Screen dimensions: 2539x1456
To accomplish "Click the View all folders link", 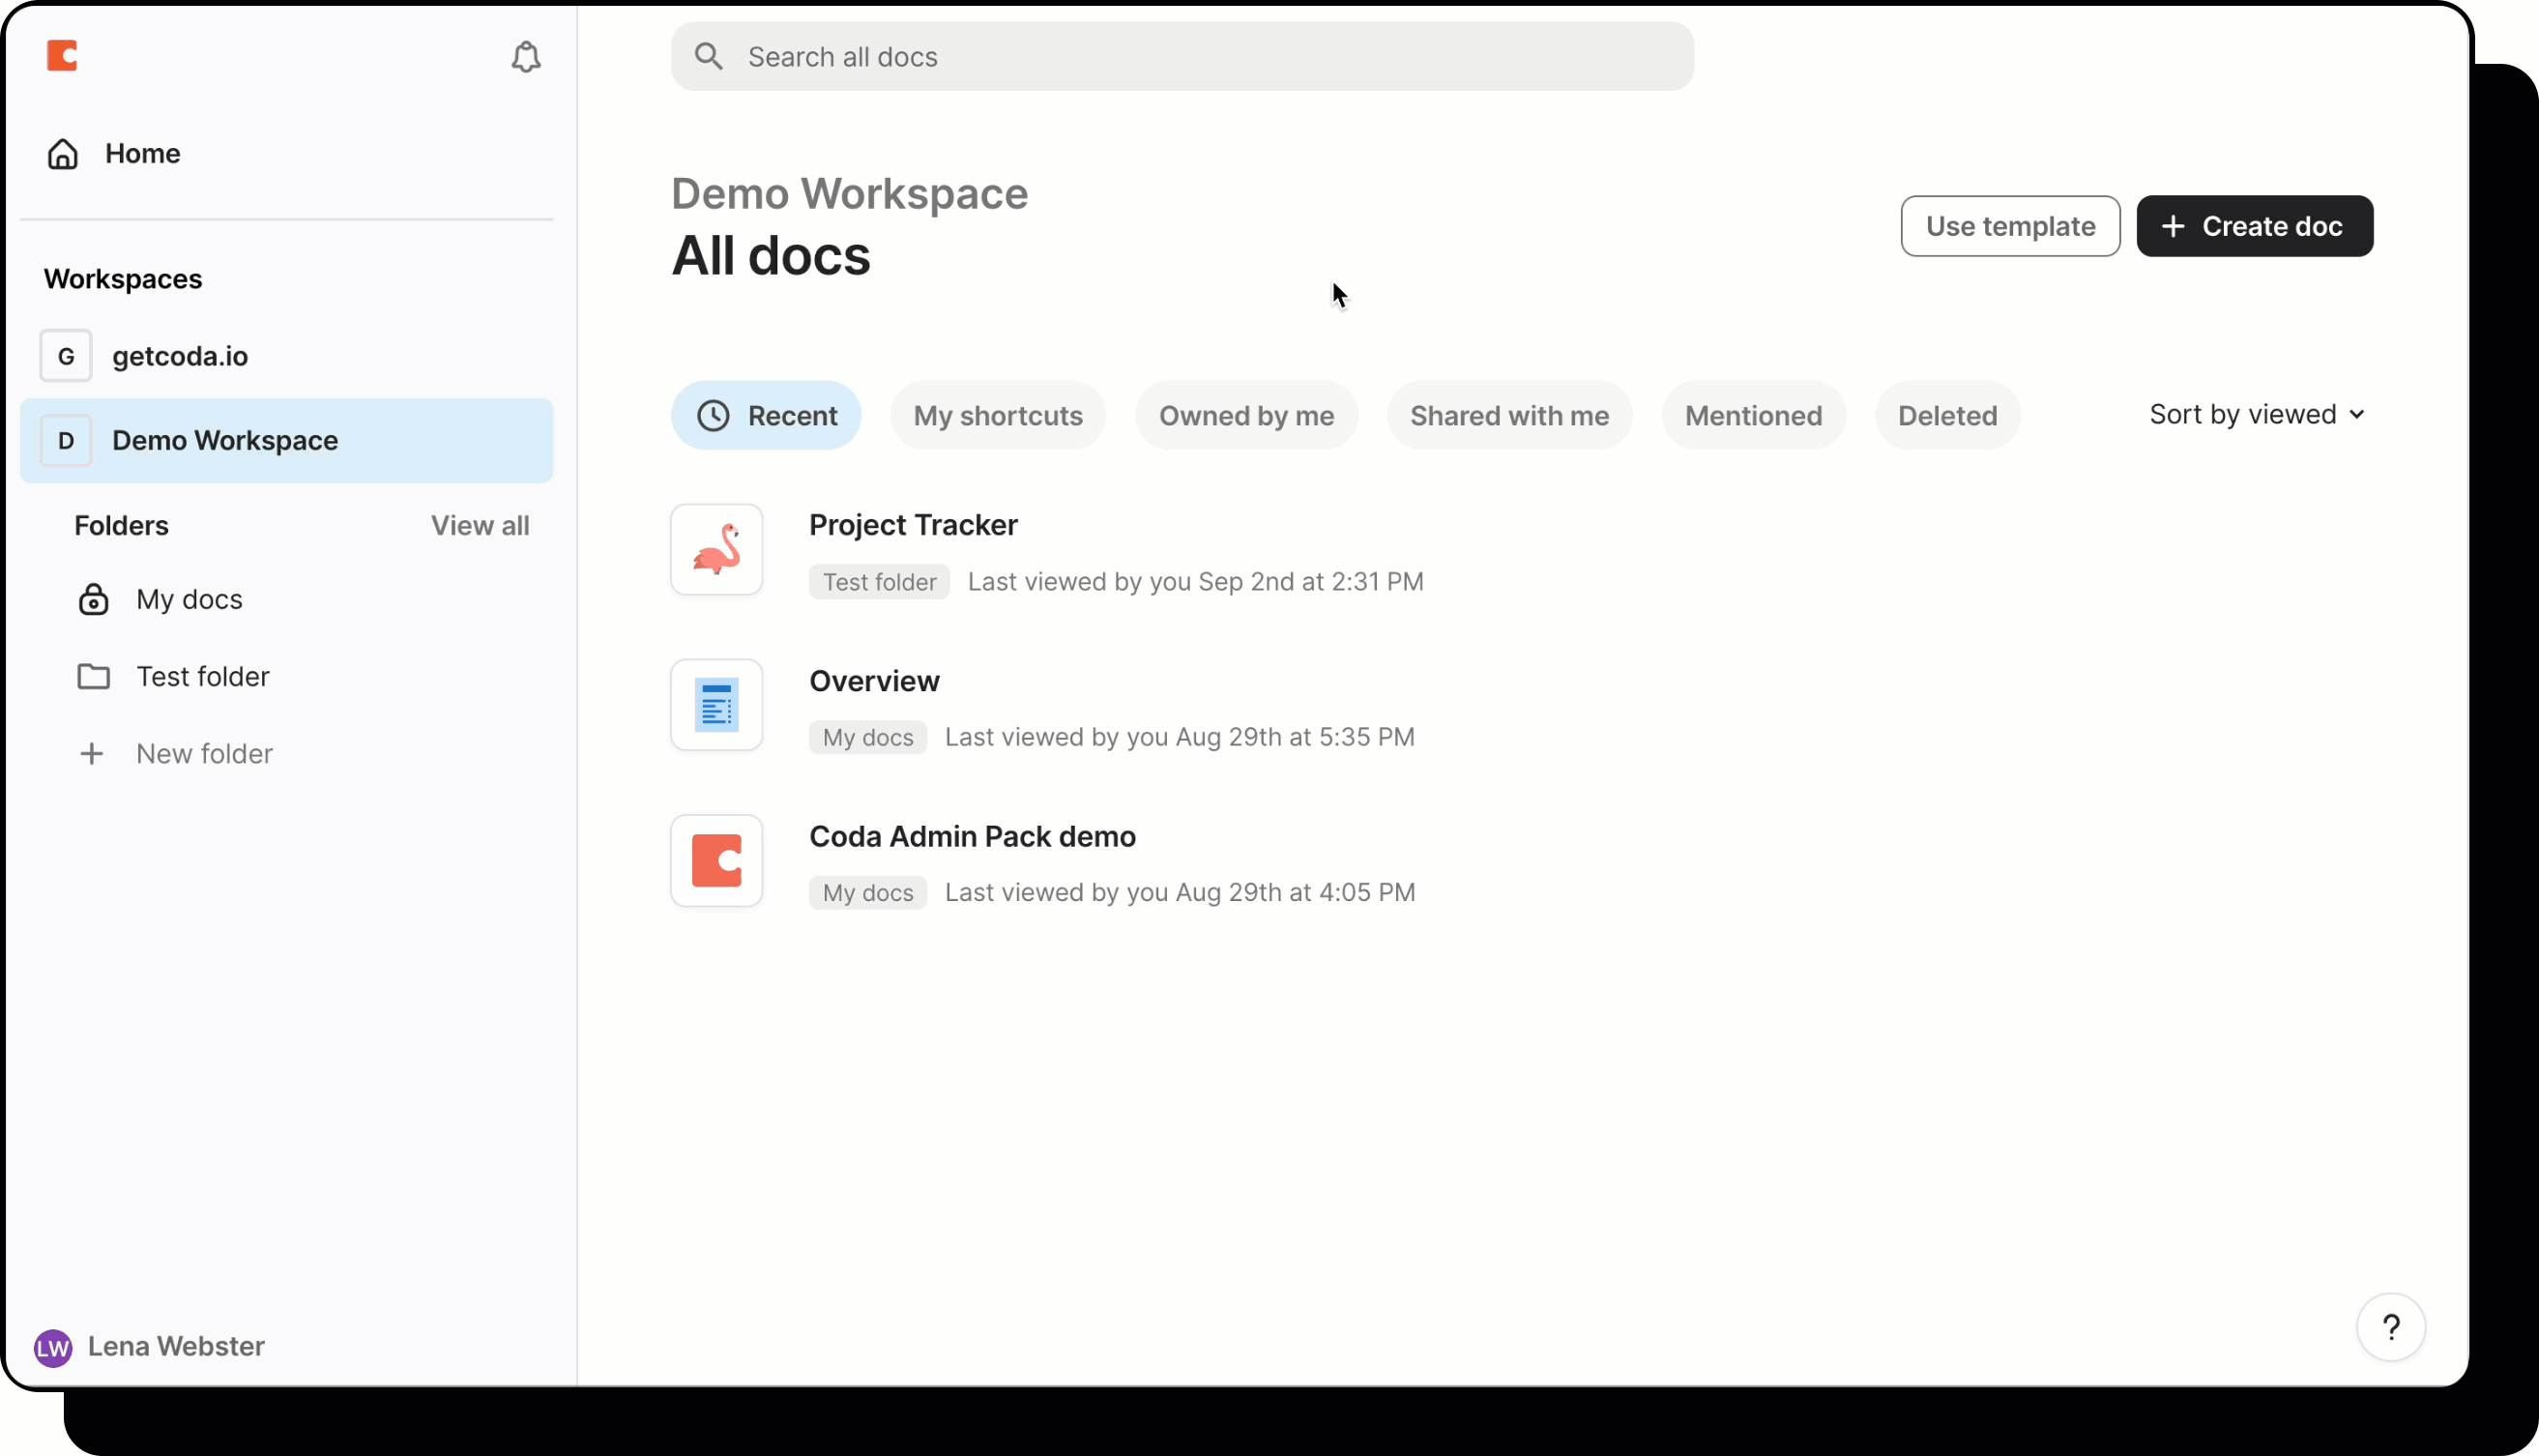I will (x=480, y=526).
